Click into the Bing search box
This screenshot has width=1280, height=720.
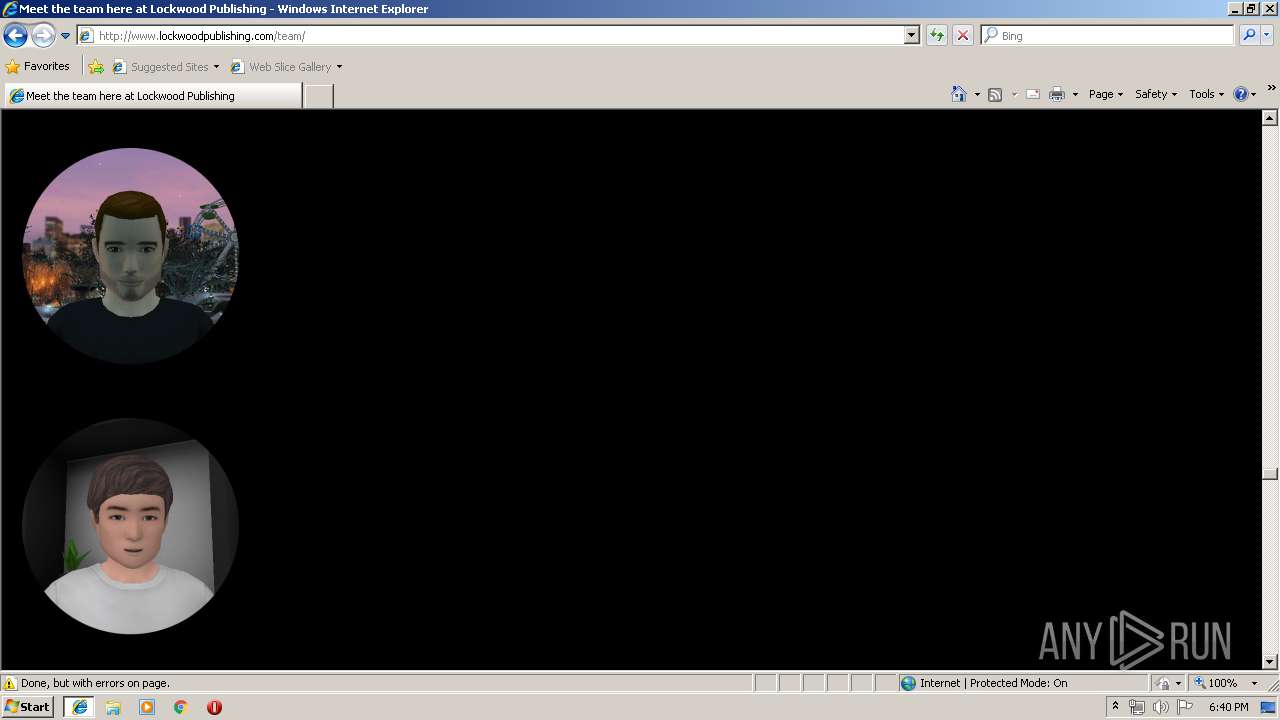[1108, 36]
